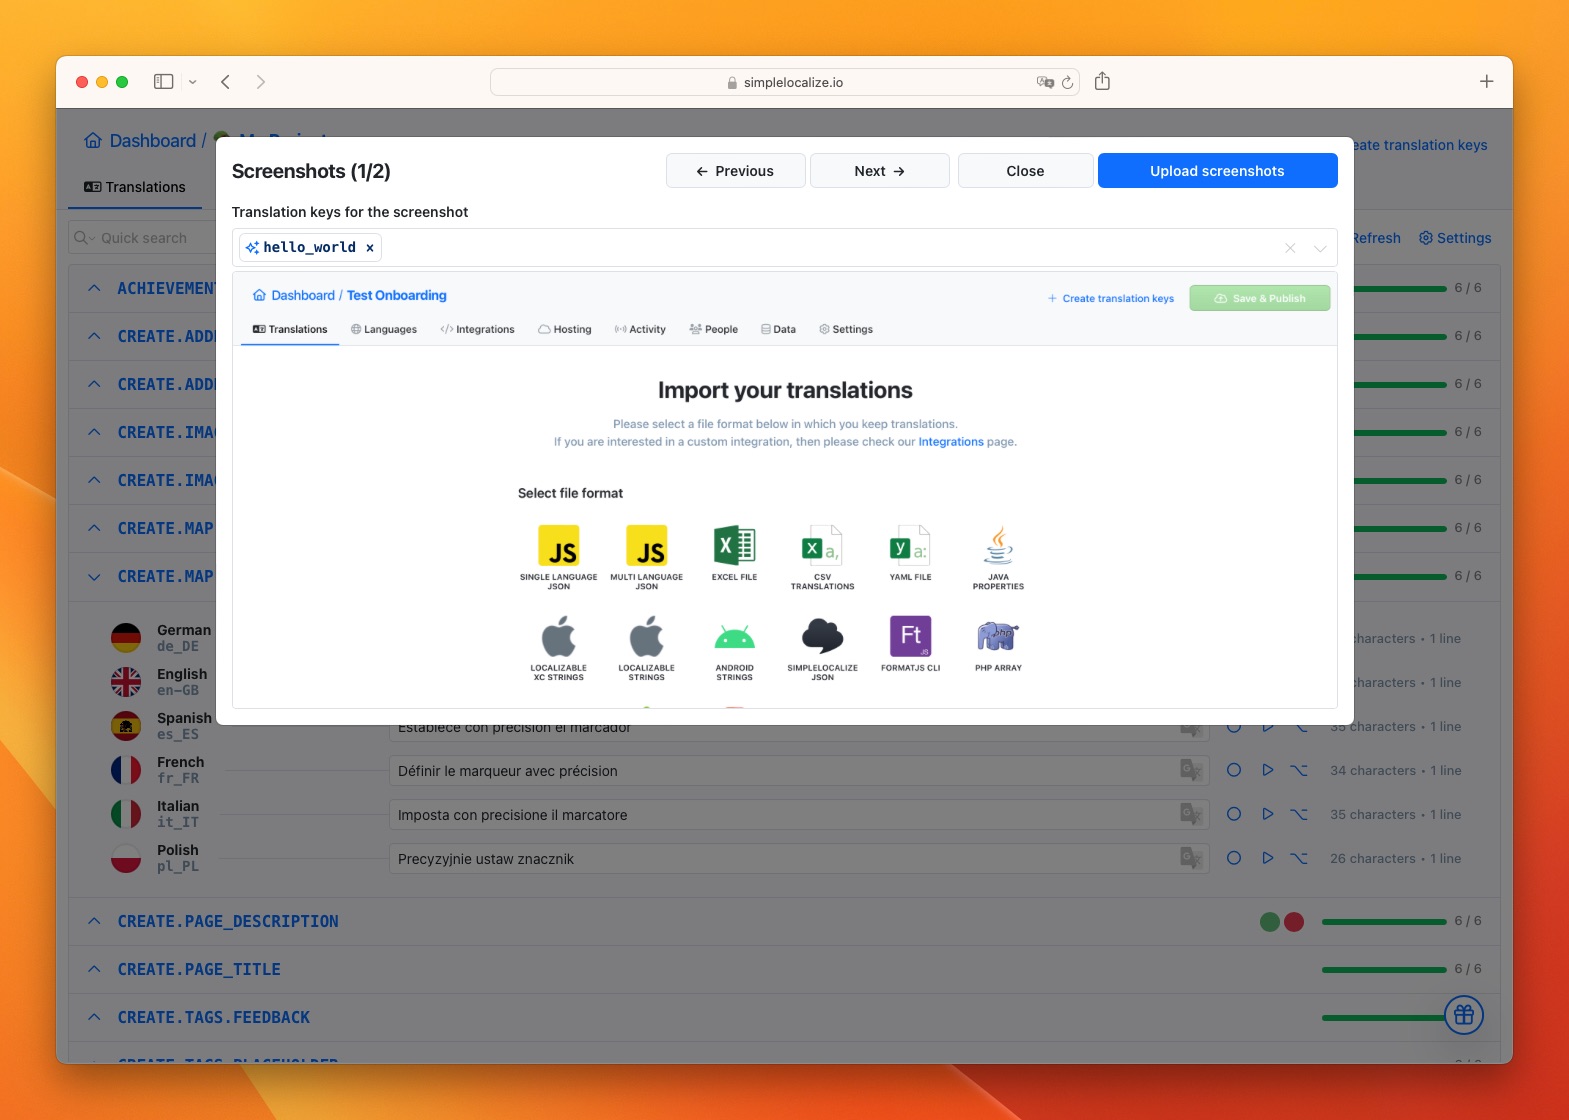Collapse the ACHIEVEMENT key group
The width and height of the screenshot is (1569, 1120).
pos(94,288)
